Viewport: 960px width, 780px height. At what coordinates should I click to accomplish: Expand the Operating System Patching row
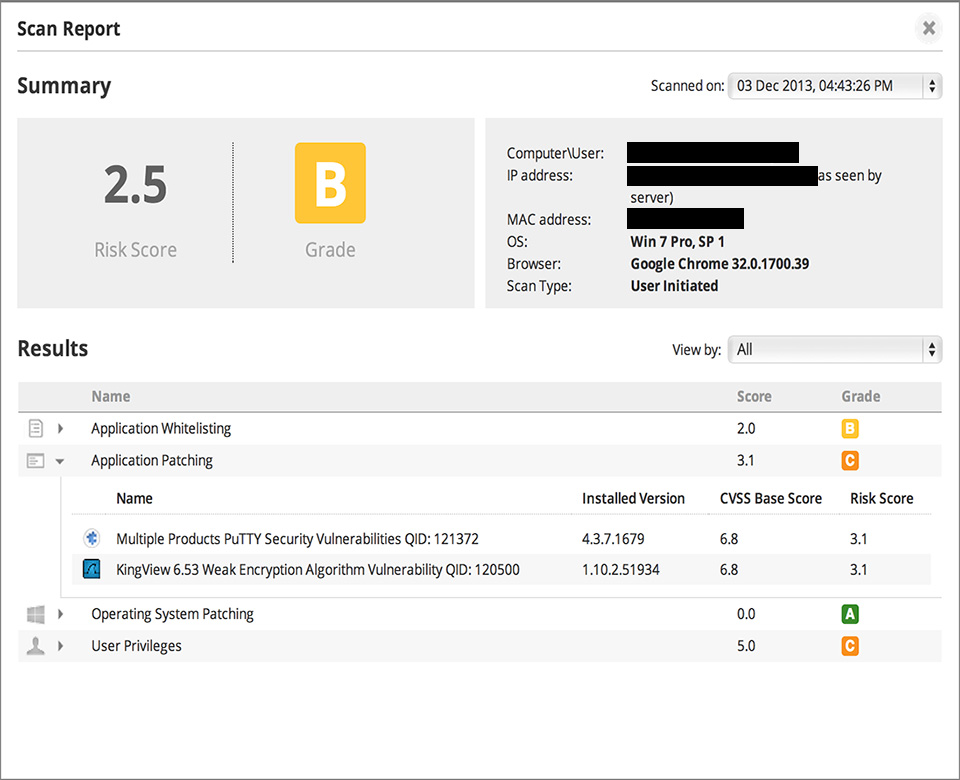click(x=60, y=613)
